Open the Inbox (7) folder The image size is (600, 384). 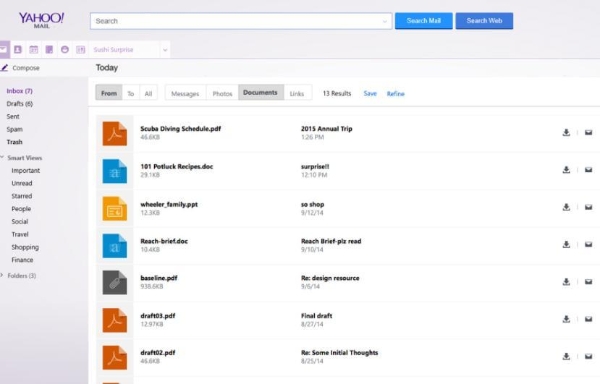(x=20, y=91)
